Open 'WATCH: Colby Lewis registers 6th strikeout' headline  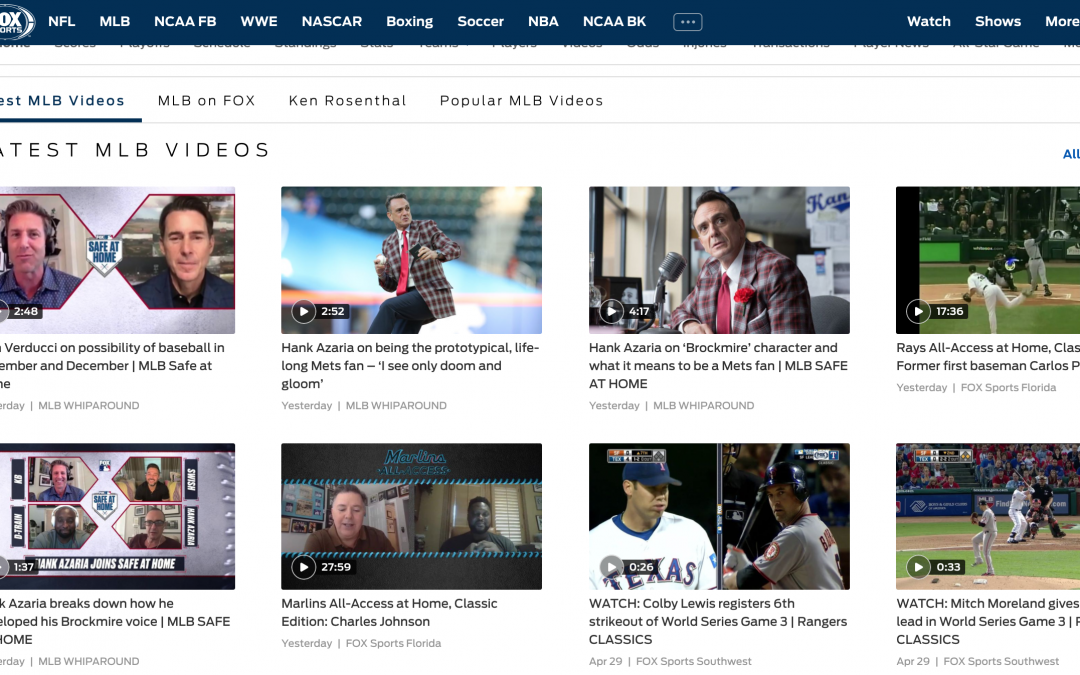tap(718, 621)
